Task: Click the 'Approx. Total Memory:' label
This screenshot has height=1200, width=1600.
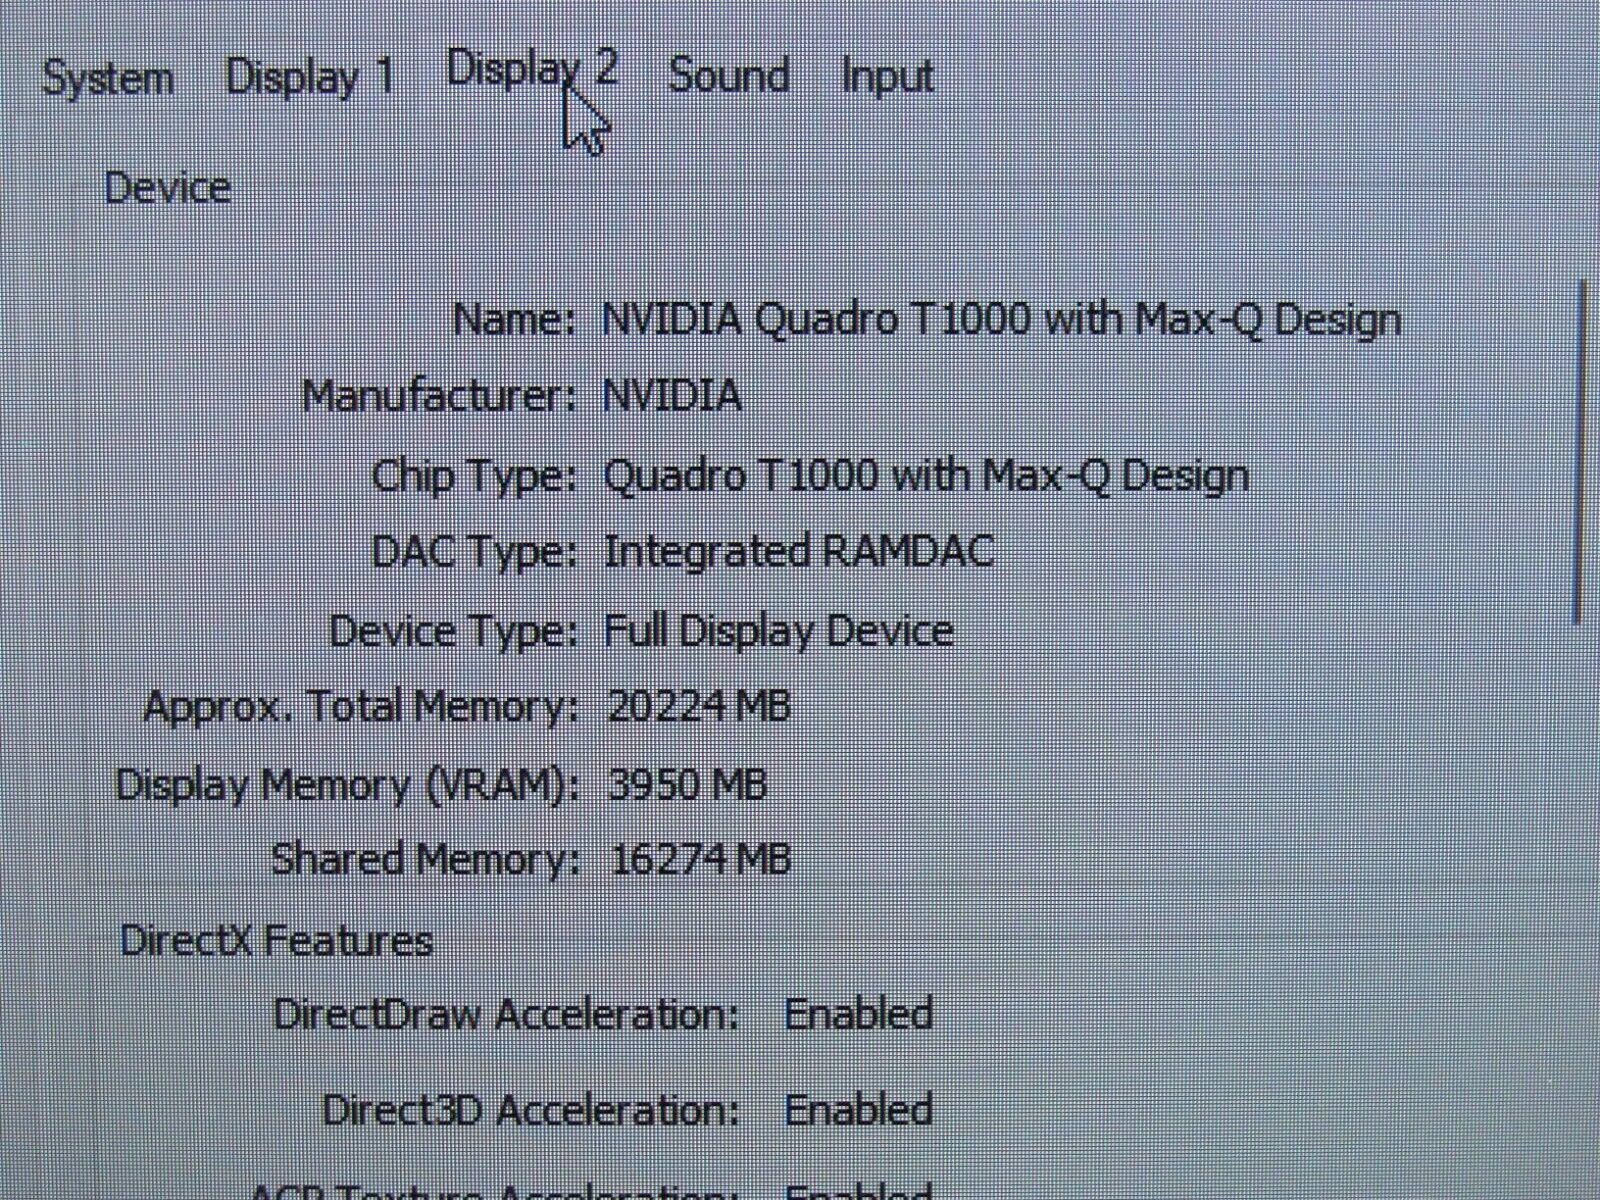Action: pos(362,708)
